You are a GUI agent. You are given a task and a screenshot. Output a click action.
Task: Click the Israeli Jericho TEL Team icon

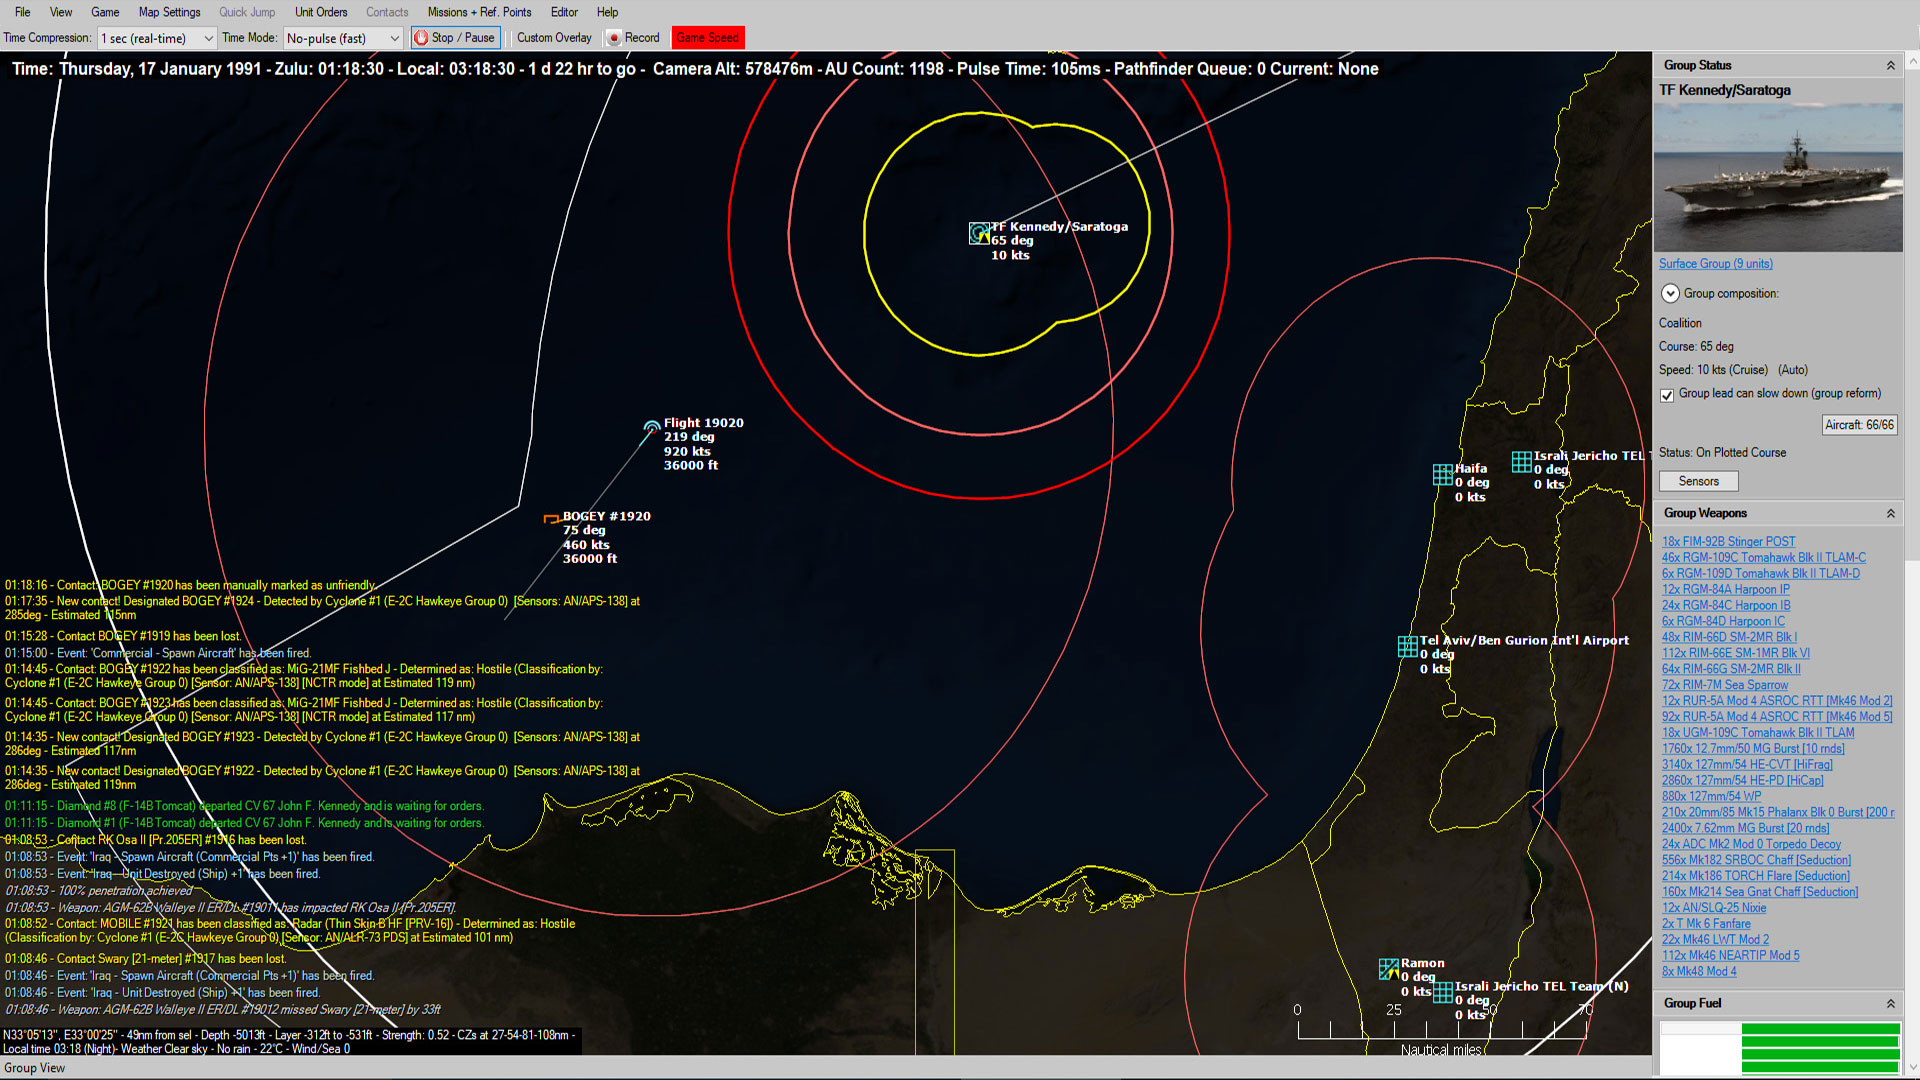(x=1444, y=992)
